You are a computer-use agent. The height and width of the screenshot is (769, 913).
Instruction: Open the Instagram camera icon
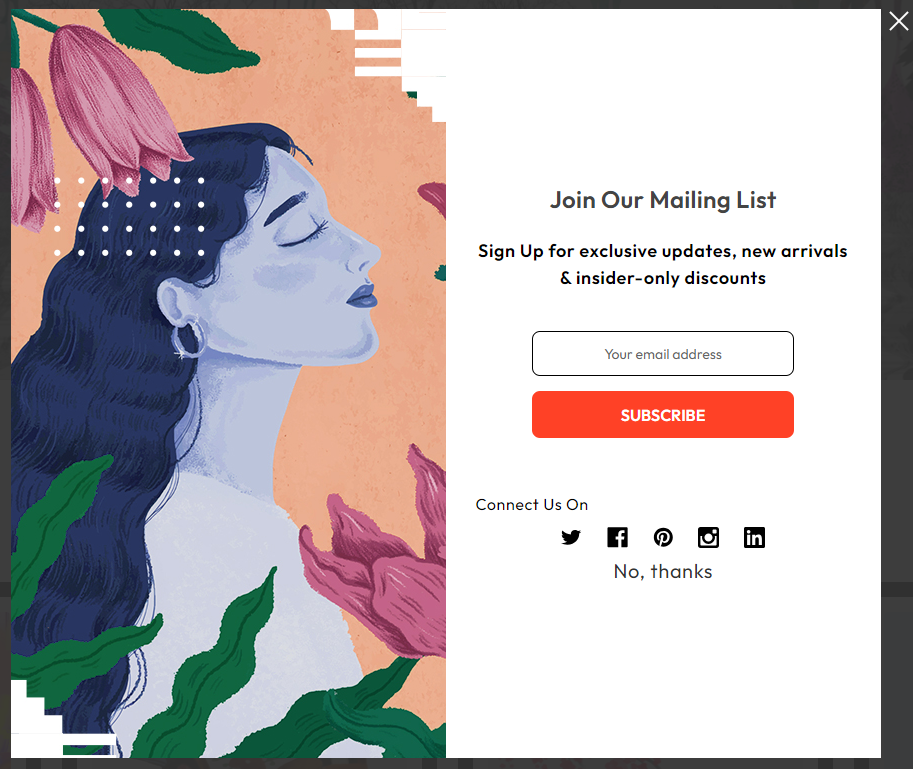(708, 537)
